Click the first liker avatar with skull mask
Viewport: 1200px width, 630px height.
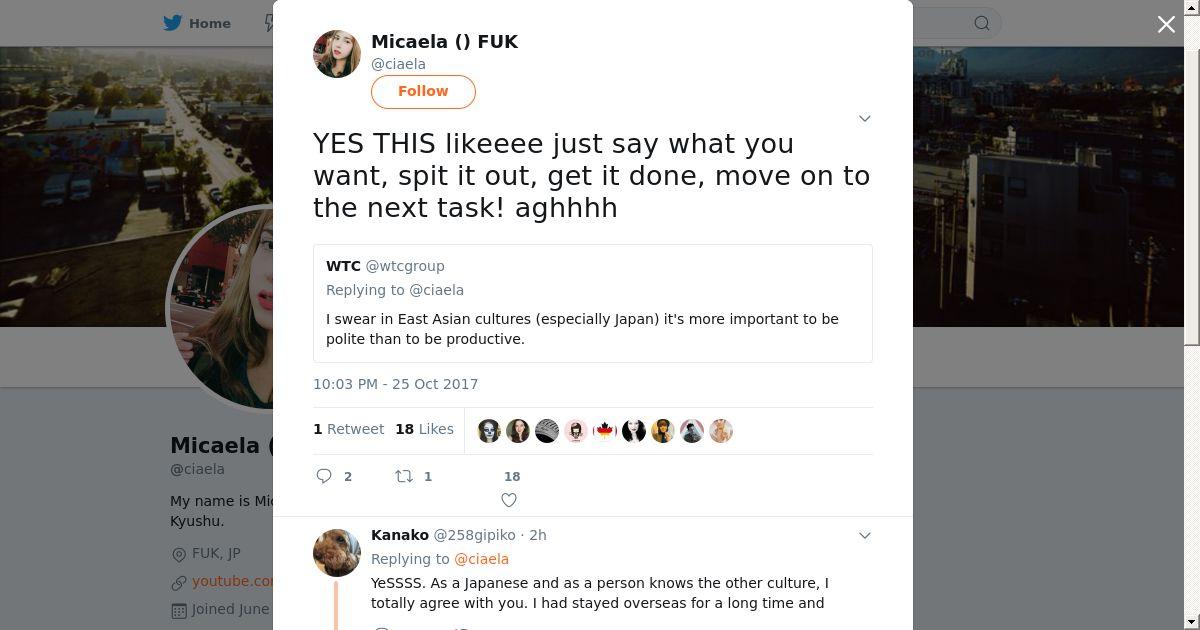pyautogui.click(x=489, y=431)
